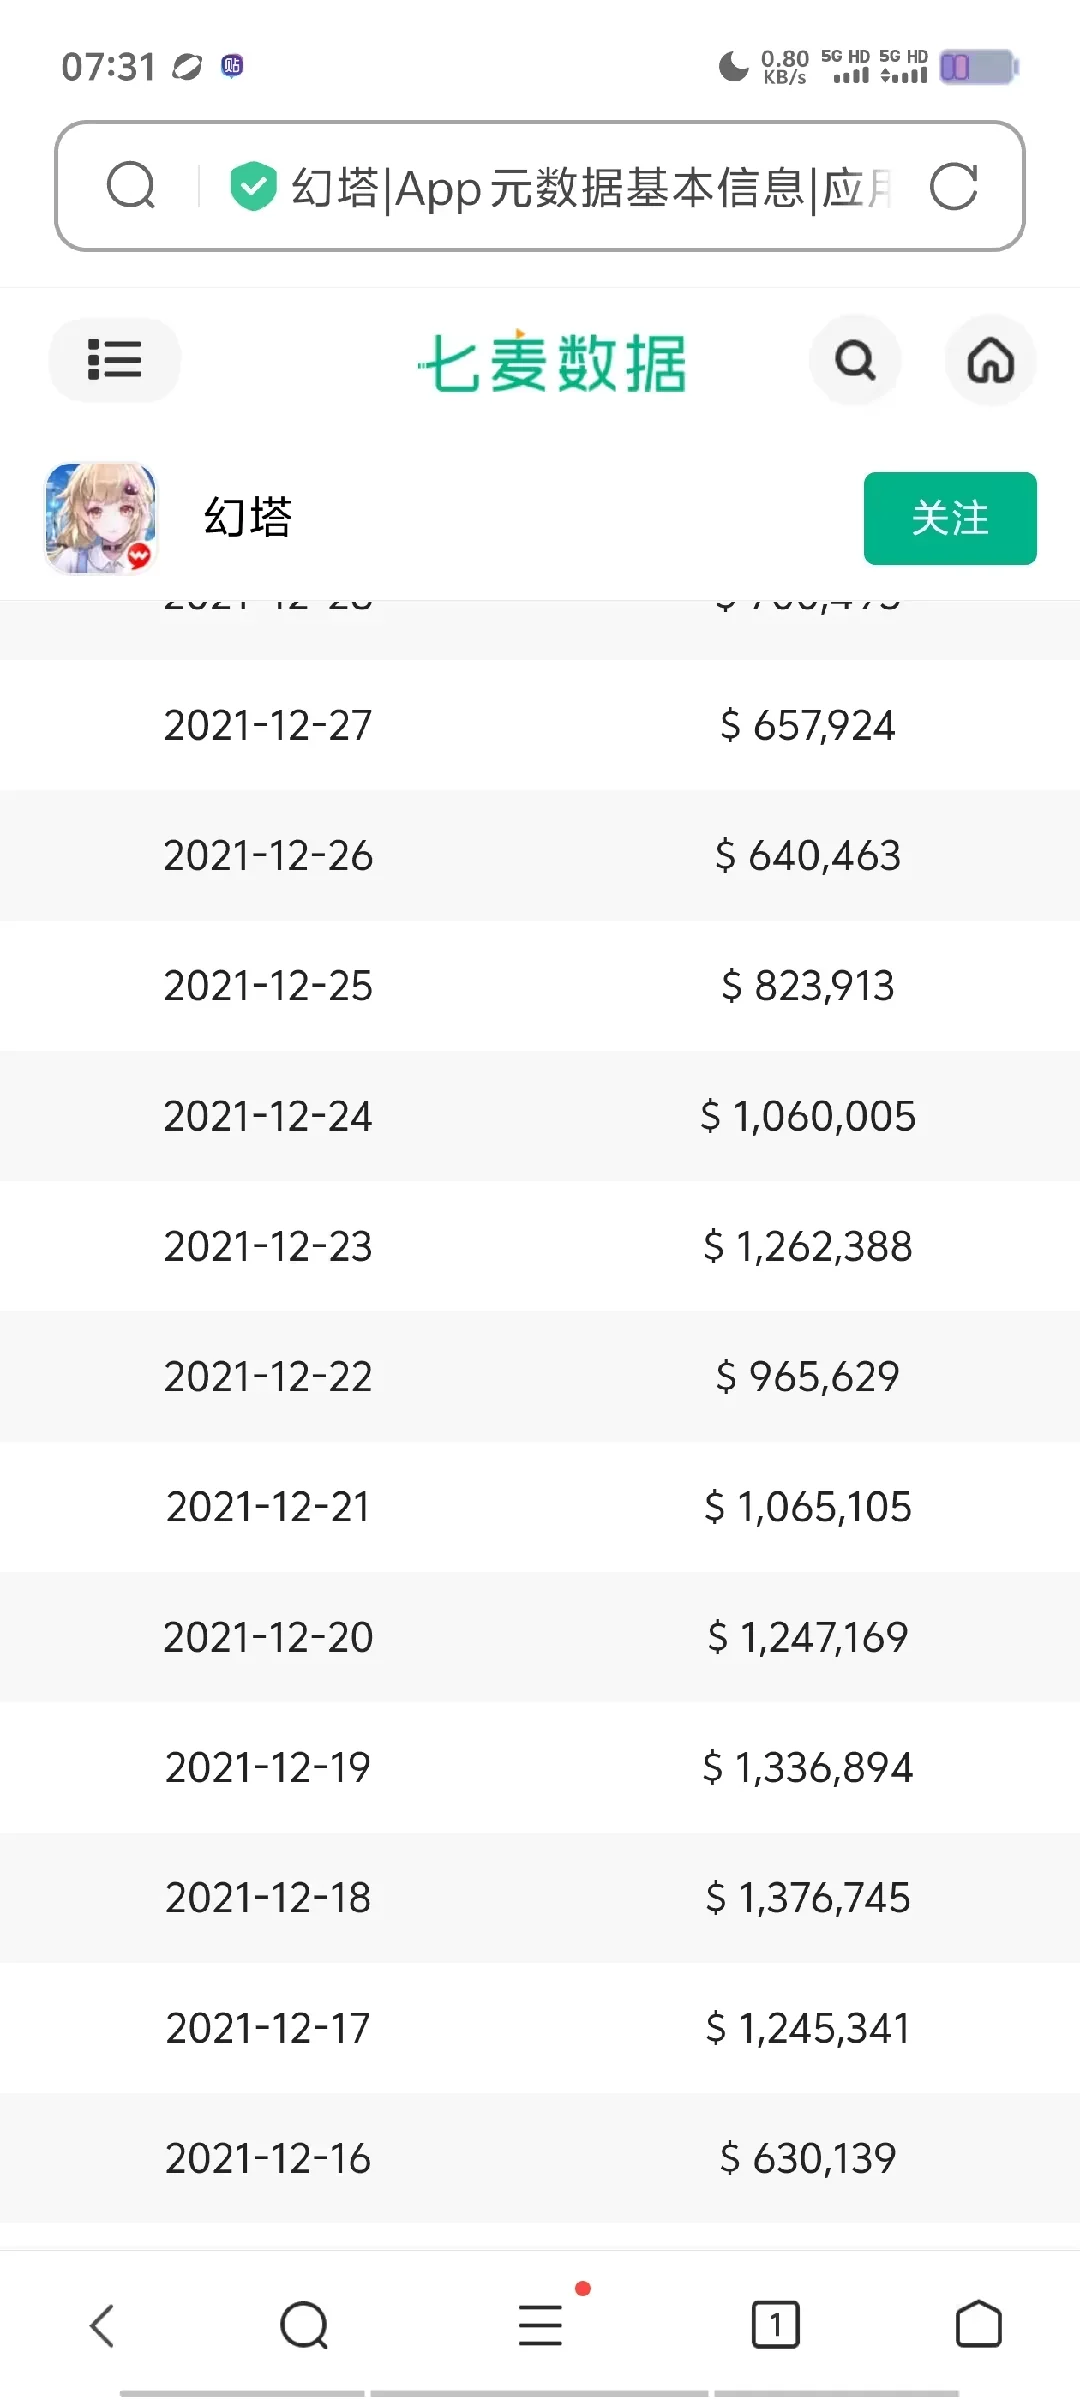Tap the search icon in address bar

pos(131,186)
